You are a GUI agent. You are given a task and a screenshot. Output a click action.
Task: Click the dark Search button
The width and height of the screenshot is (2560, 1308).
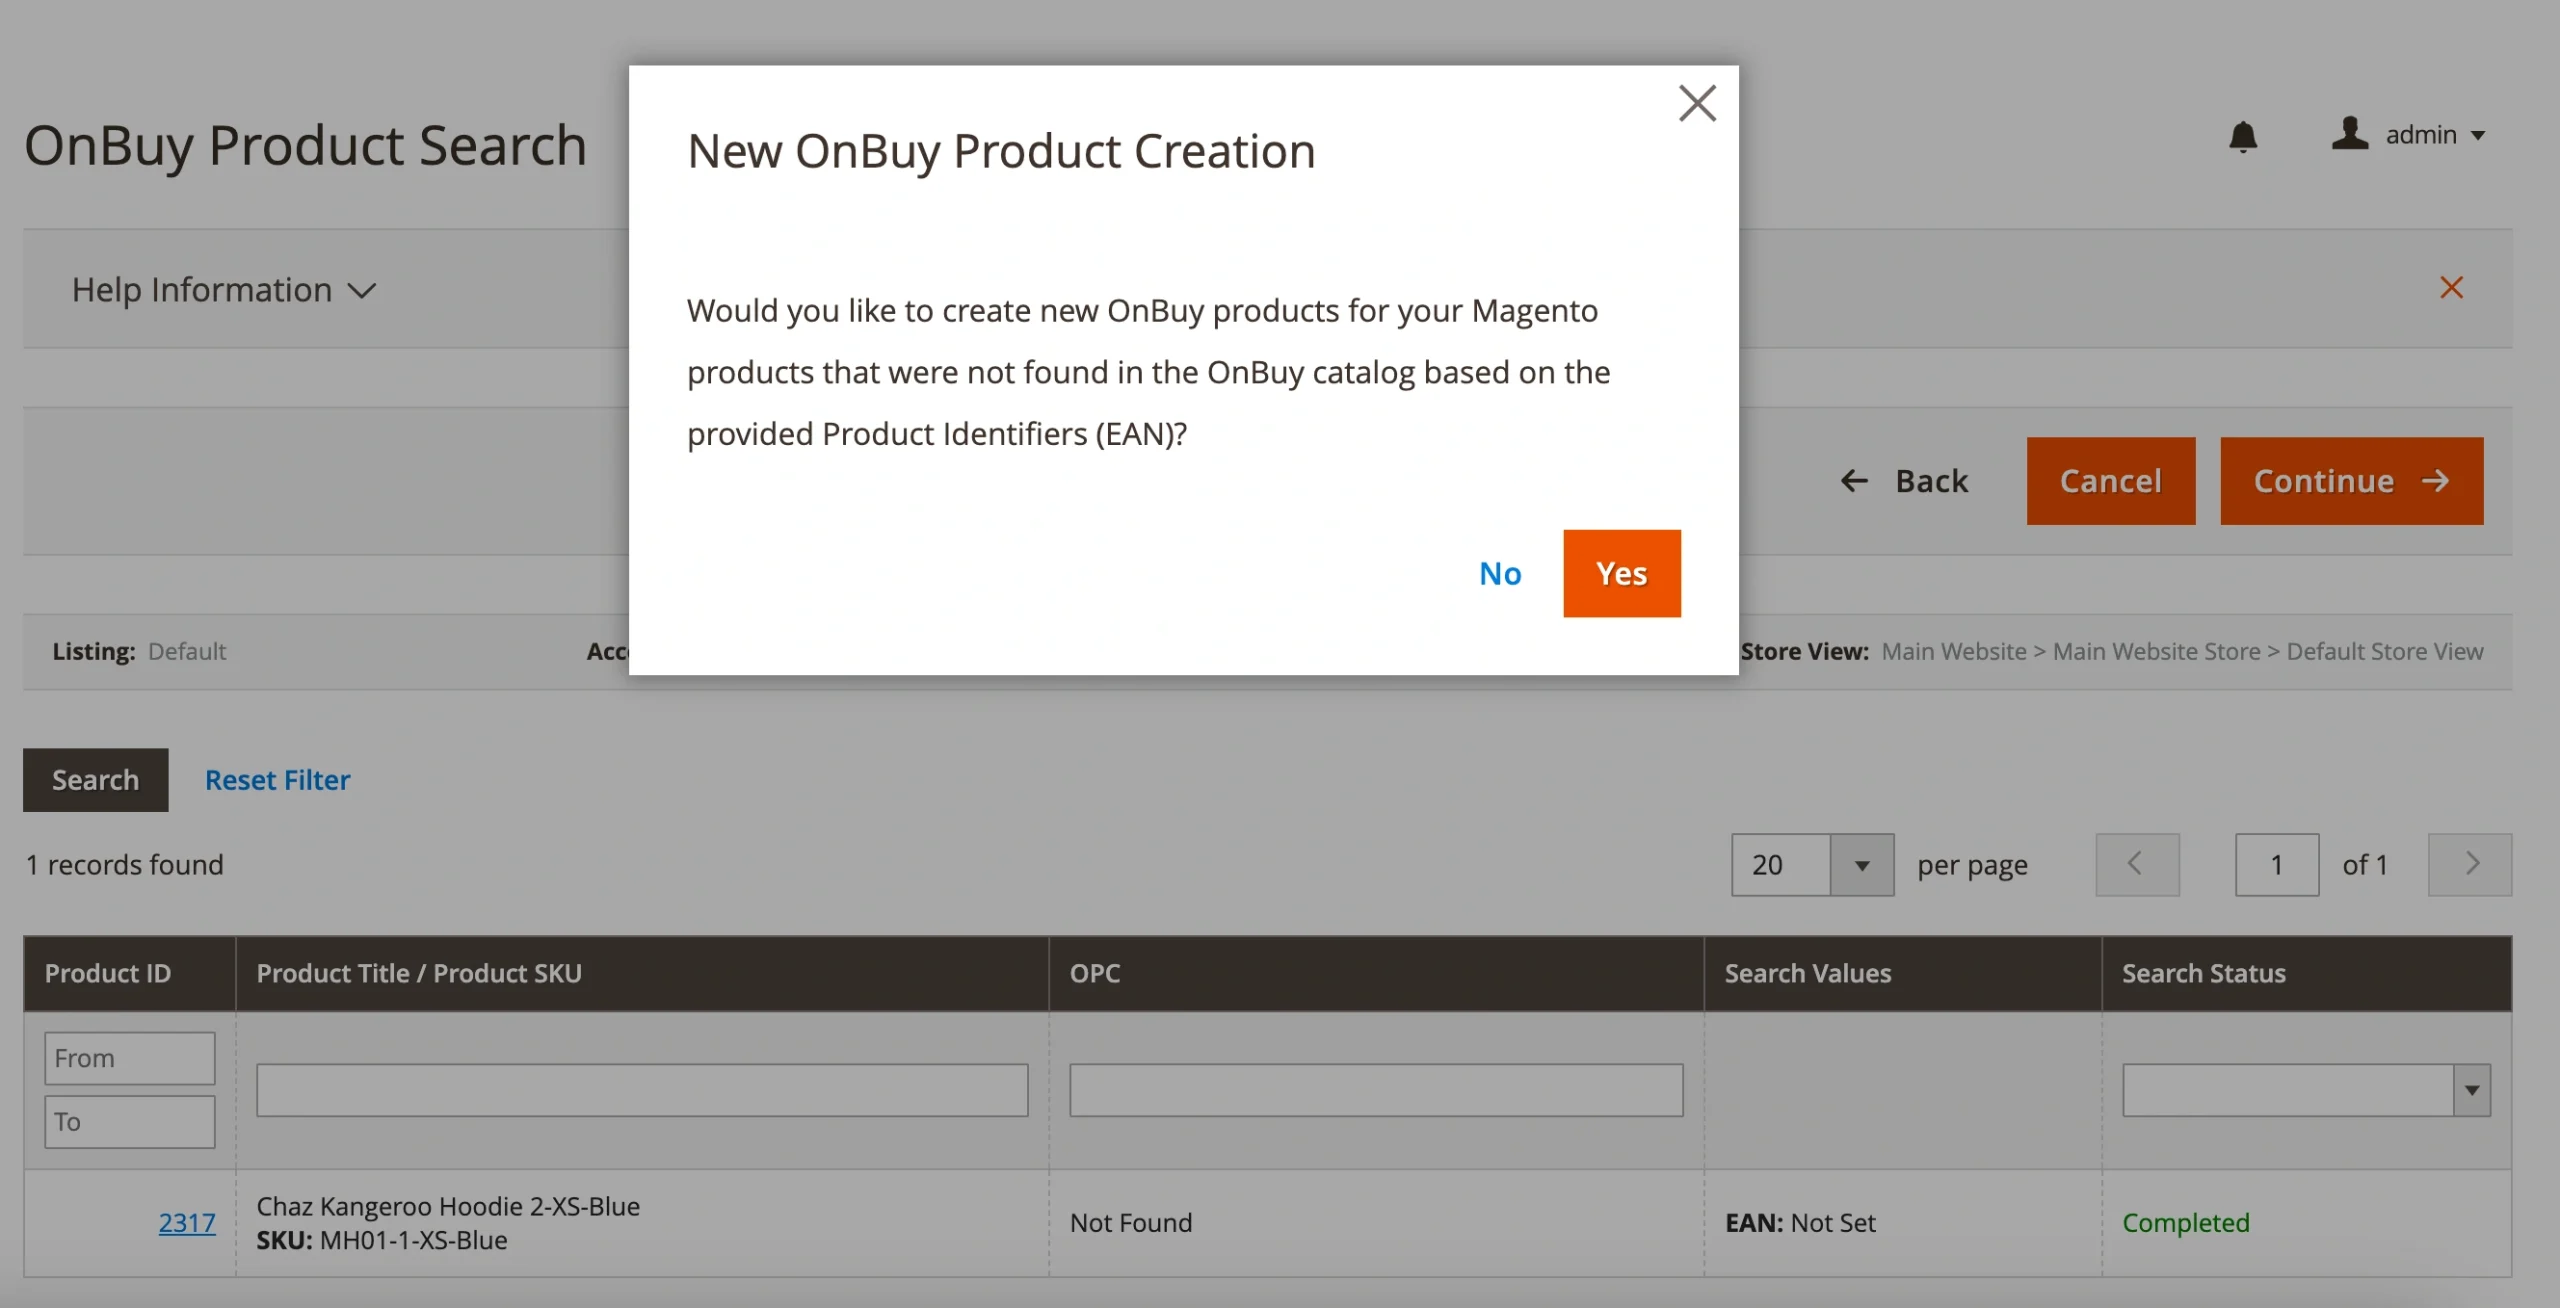tap(95, 780)
